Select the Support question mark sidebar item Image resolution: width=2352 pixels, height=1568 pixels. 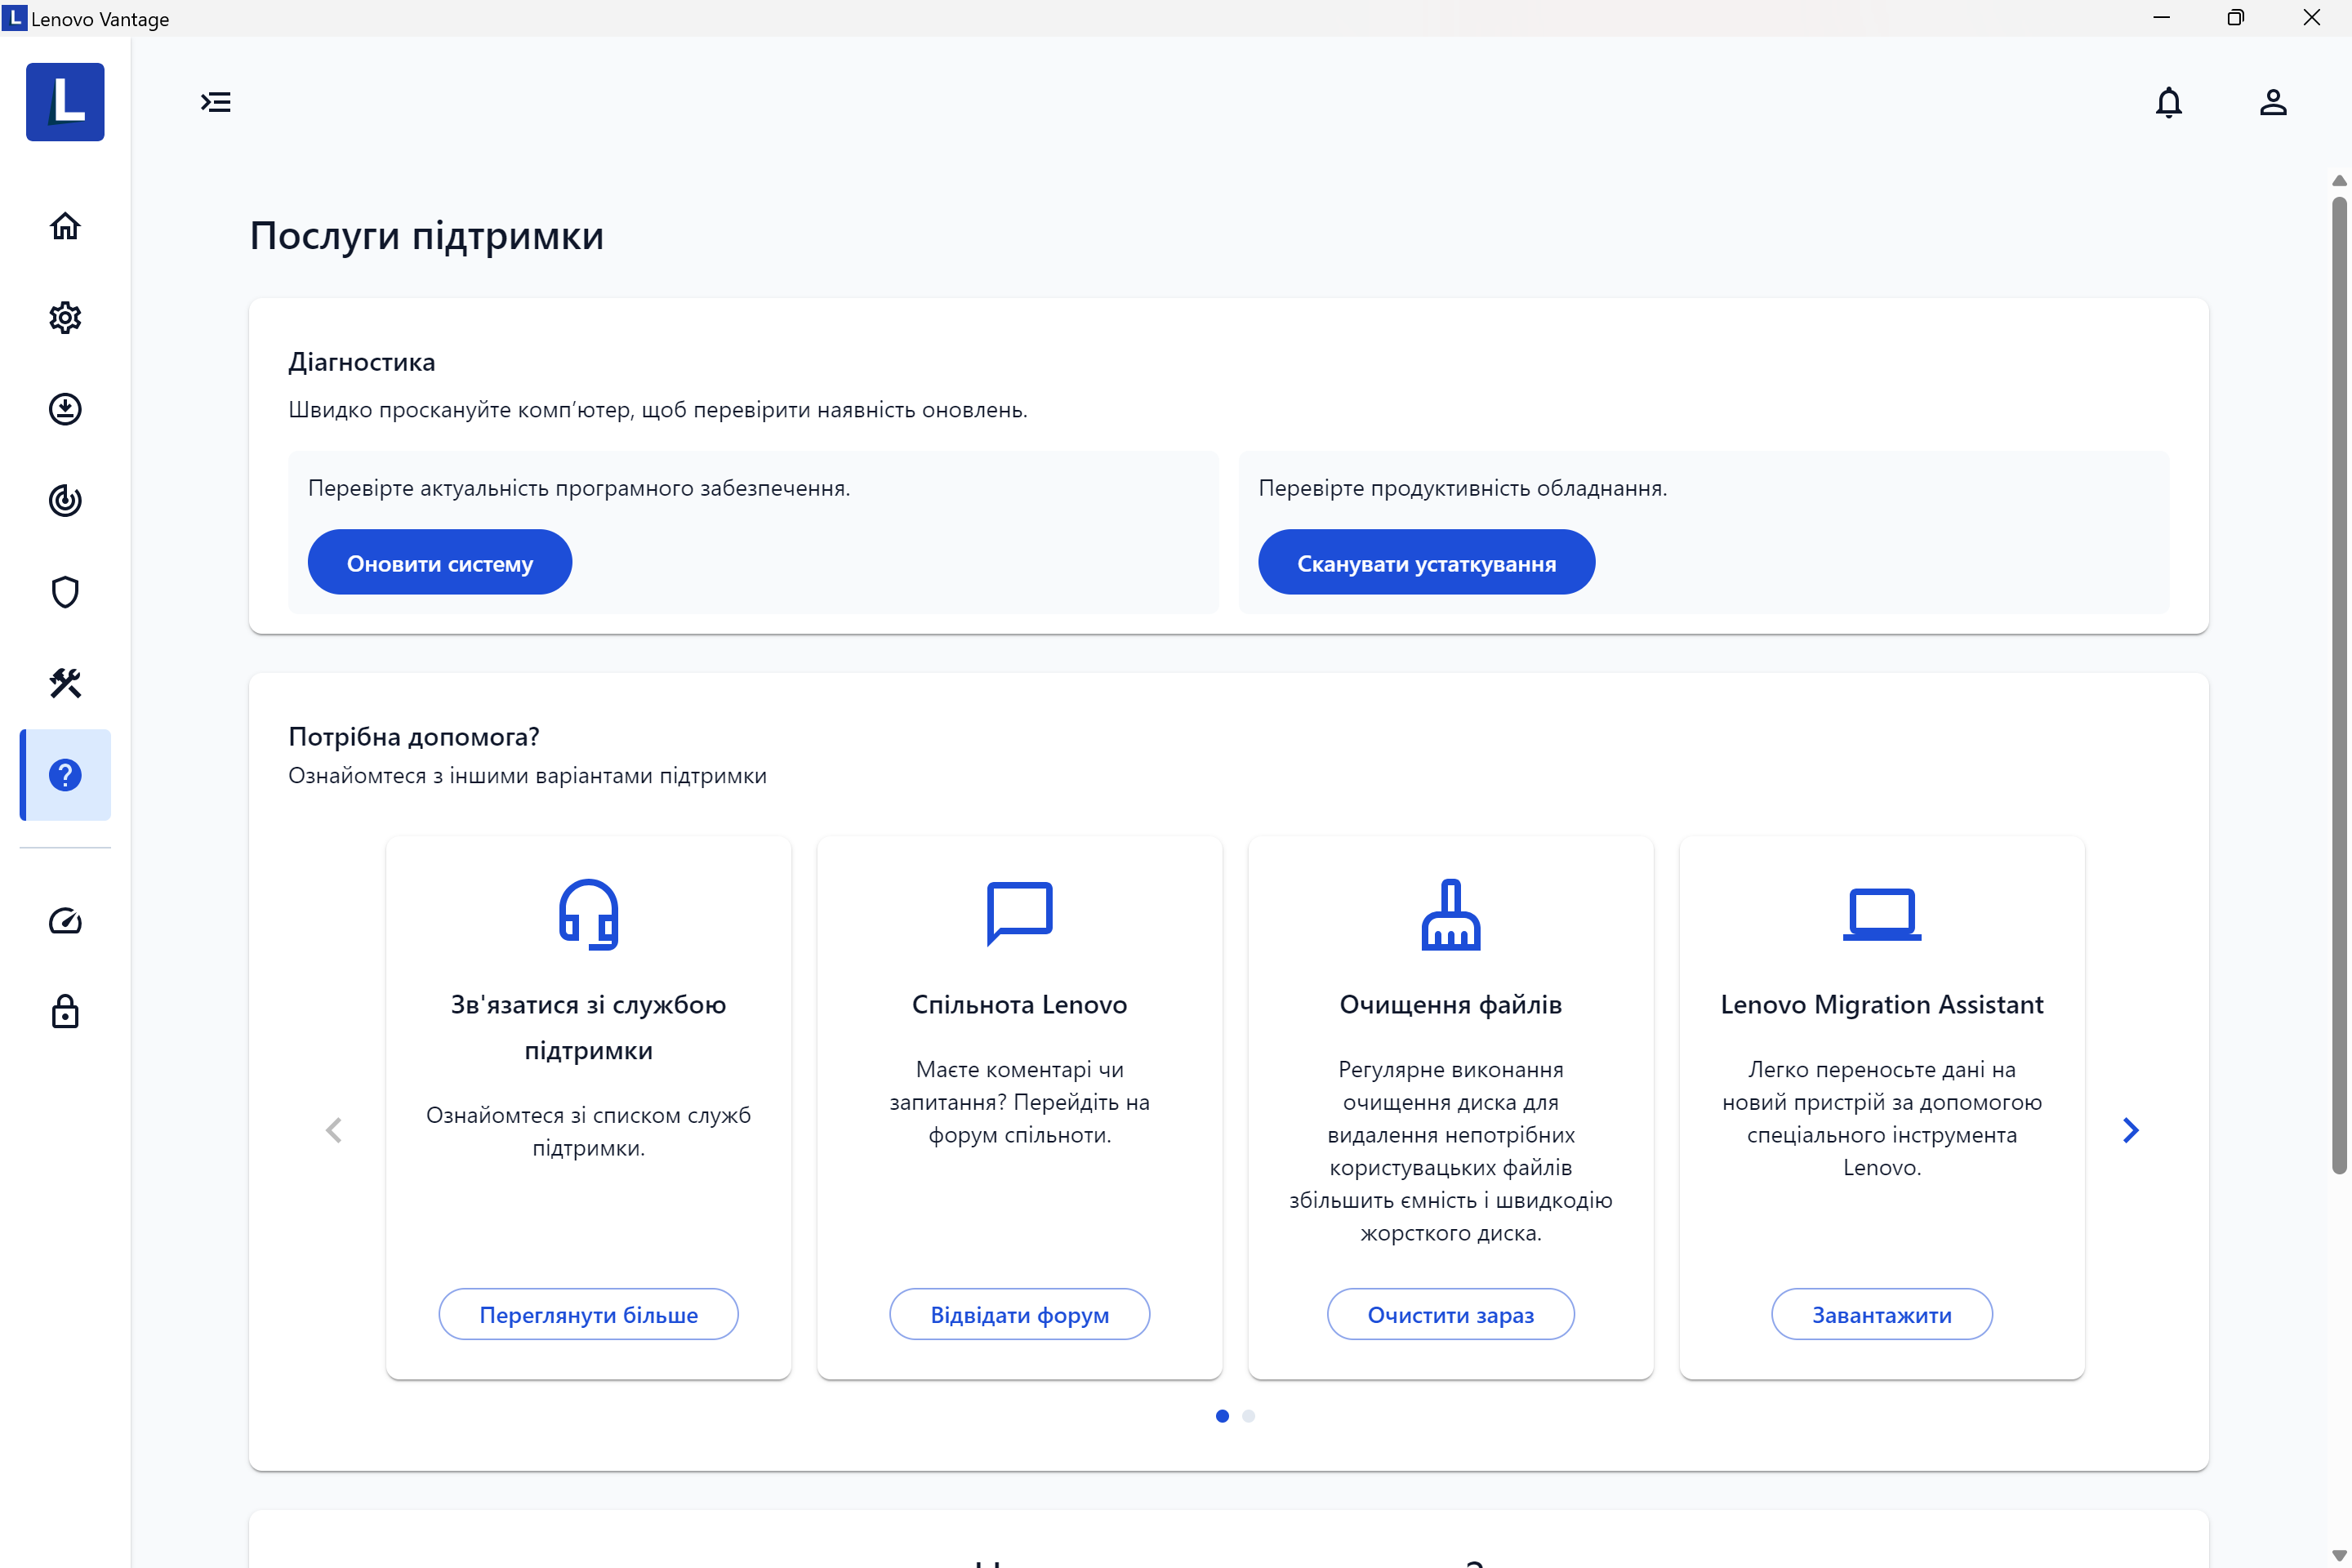[x=65, y=775]
